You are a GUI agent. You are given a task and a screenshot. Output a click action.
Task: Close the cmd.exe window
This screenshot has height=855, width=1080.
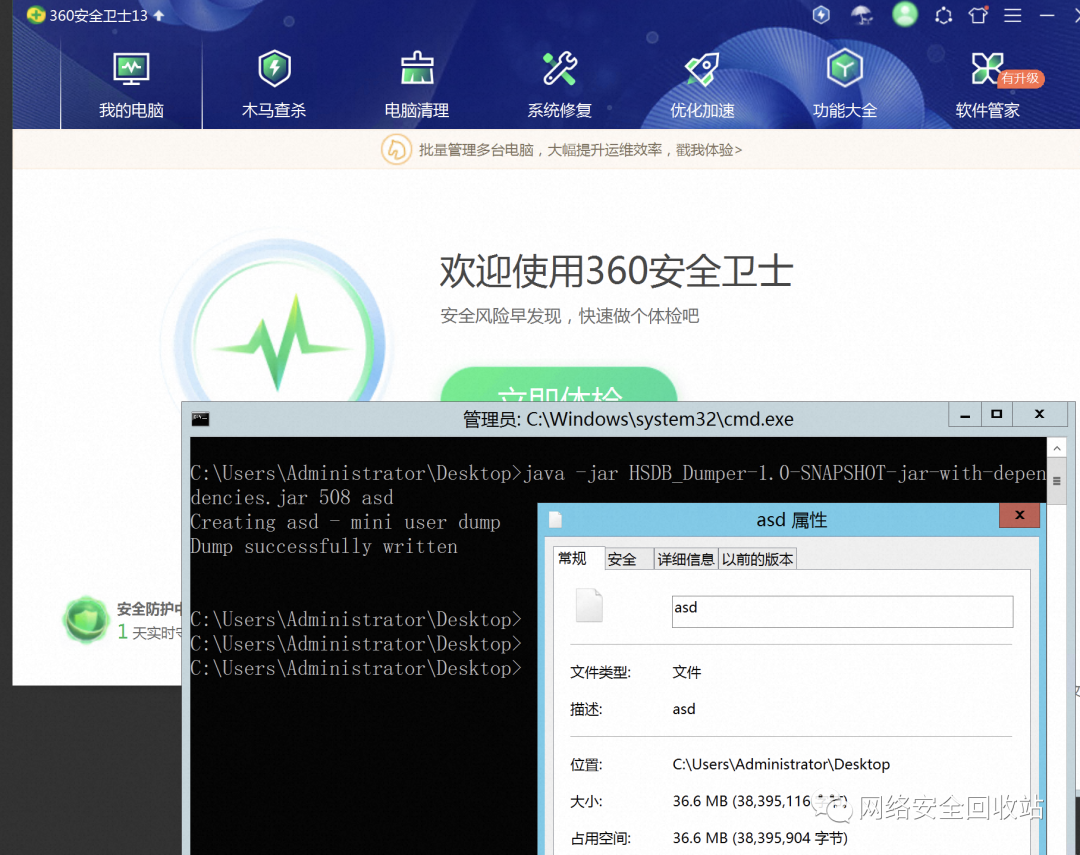(1039, 415)
